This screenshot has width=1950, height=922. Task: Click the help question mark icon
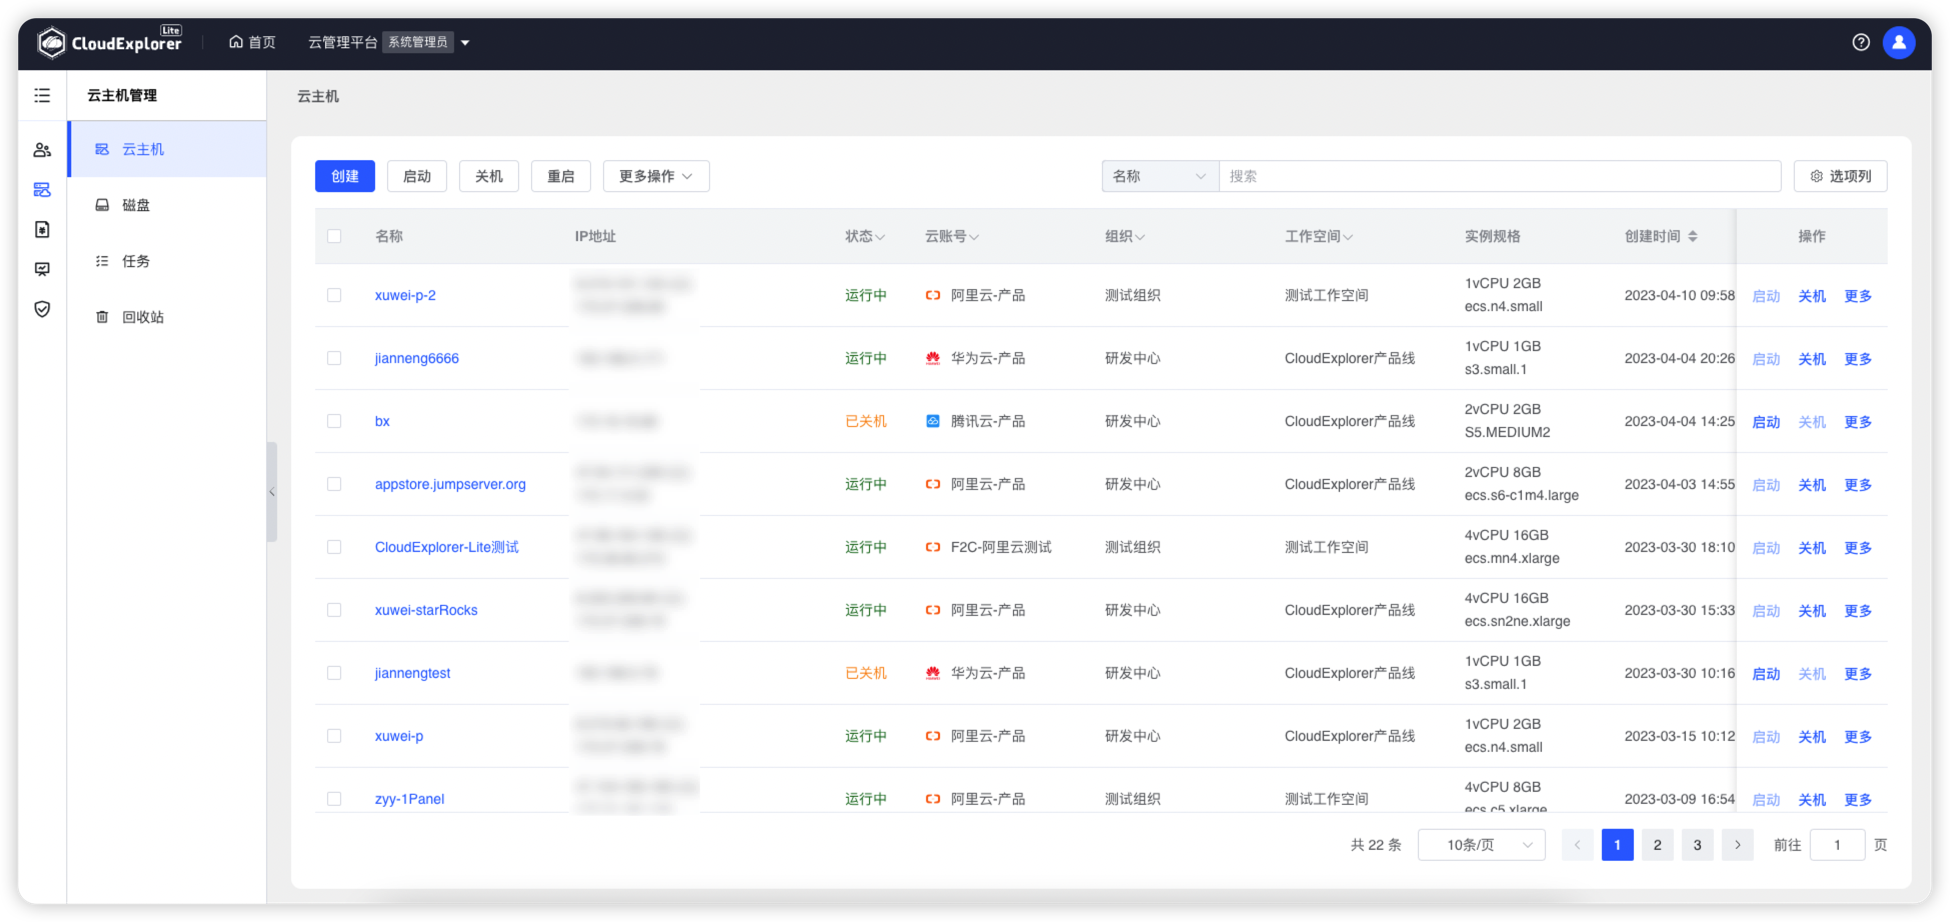click(x=1861, y=42)
